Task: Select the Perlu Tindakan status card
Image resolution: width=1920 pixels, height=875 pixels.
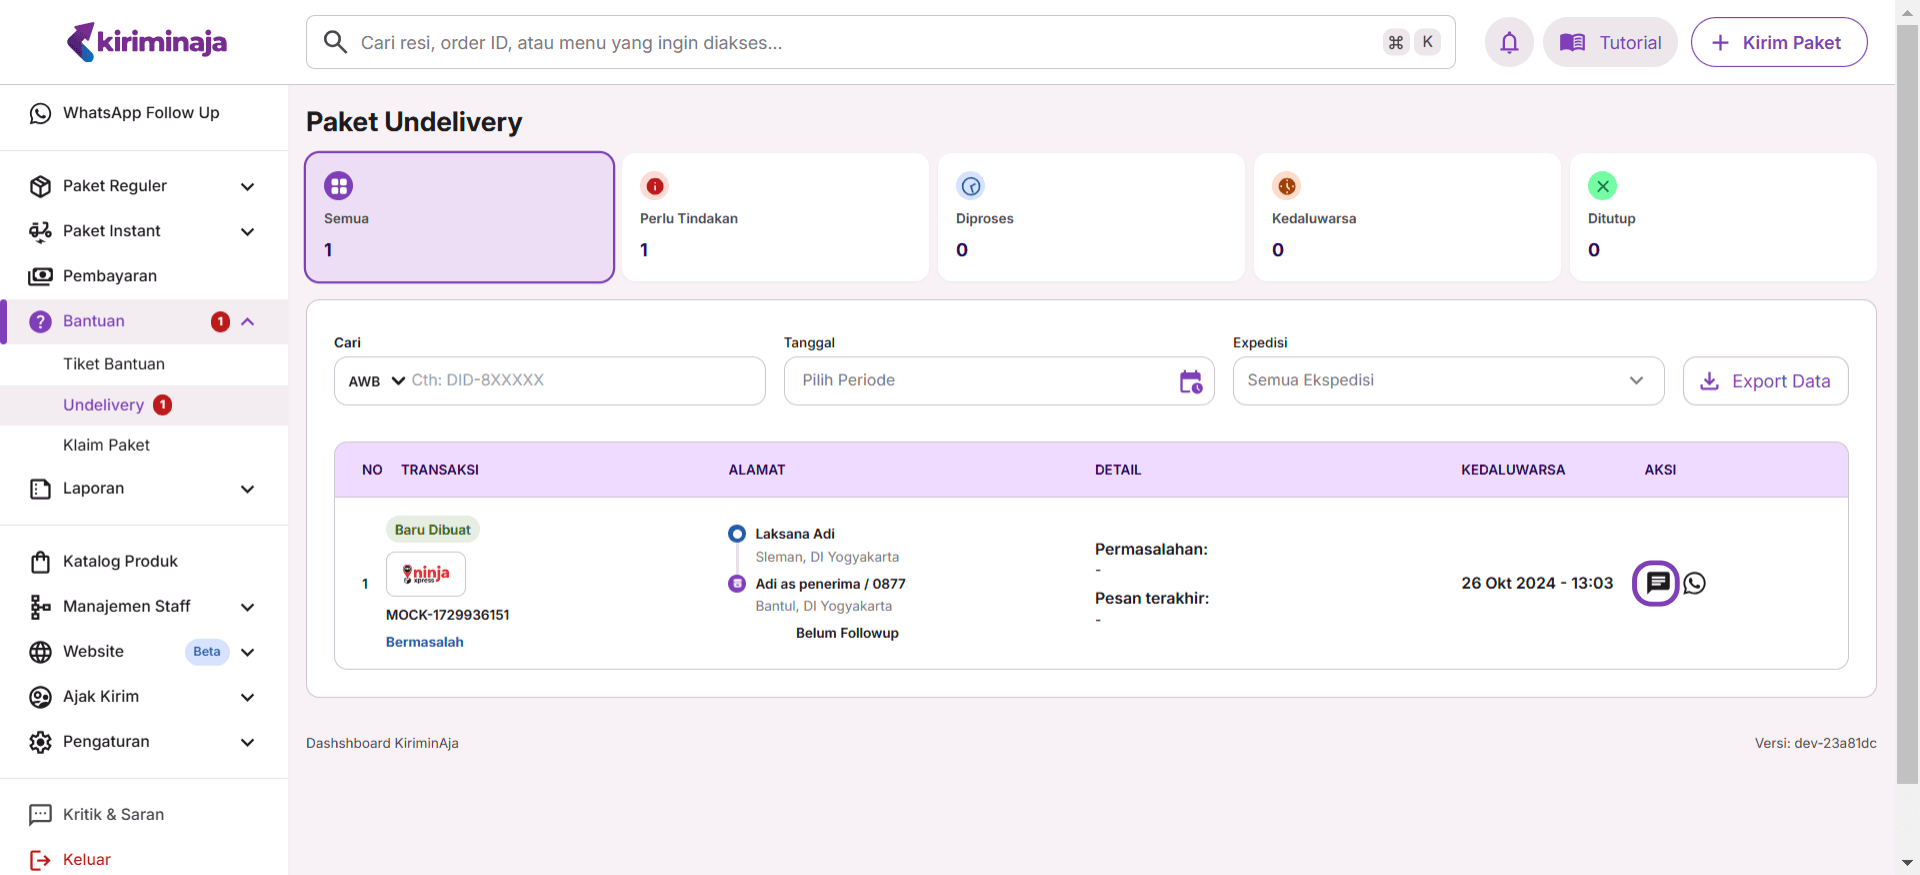Action: pos(775,217)
